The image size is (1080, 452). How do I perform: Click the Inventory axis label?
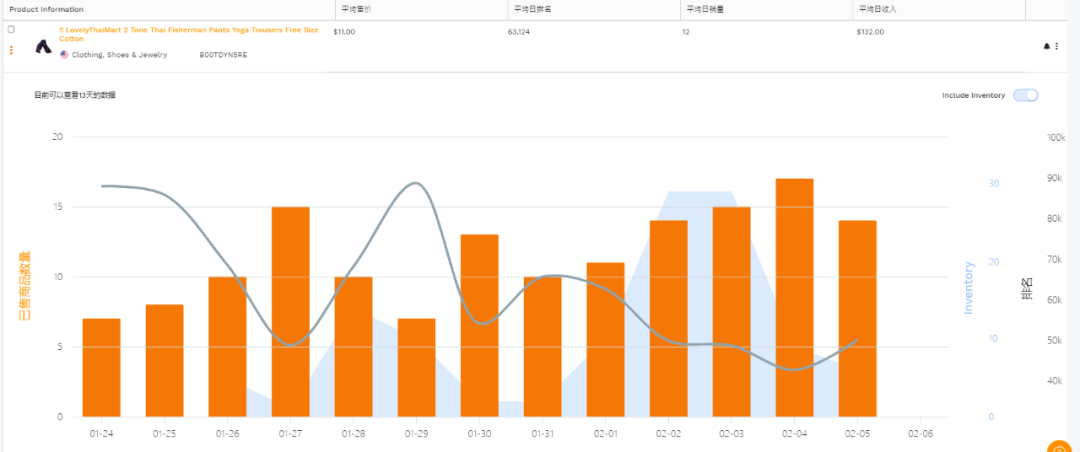tap(969, 287)
